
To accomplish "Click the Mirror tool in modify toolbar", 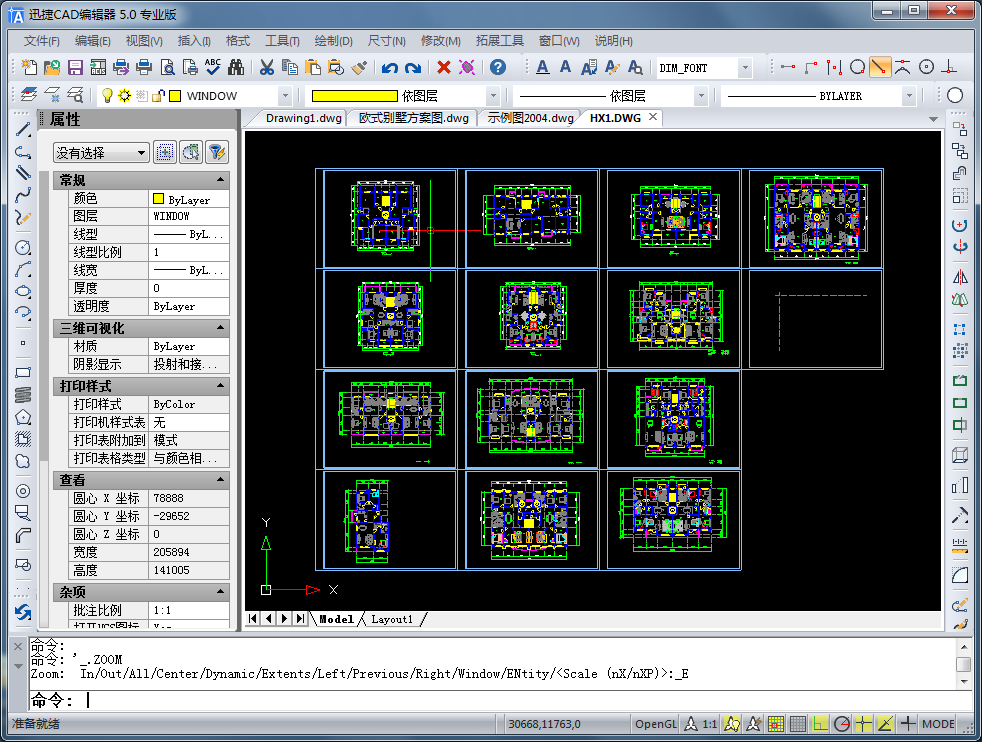I will [960, 277].
